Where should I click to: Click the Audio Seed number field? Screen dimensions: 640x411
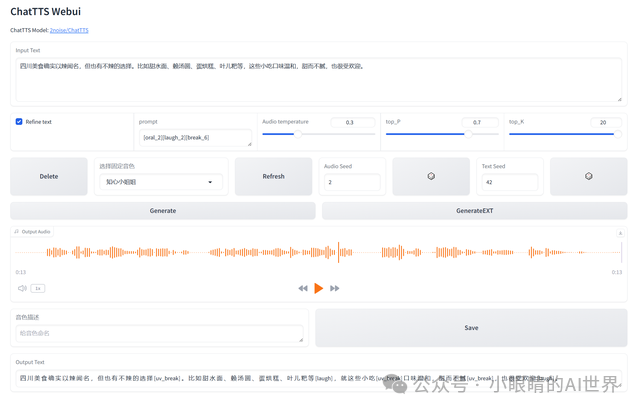coord(352,182)
